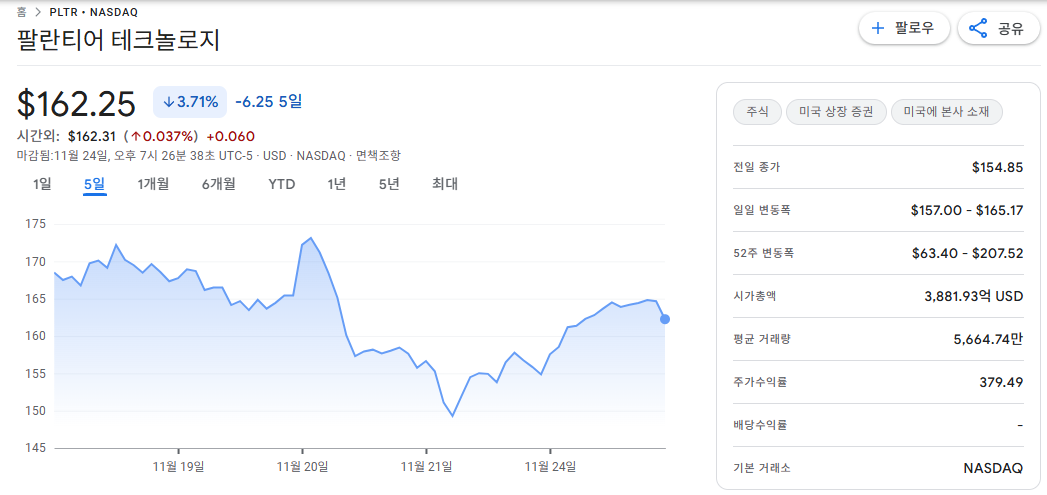
Task: Click the 팔란티어 테크놀로지 title
Action: 118,40
